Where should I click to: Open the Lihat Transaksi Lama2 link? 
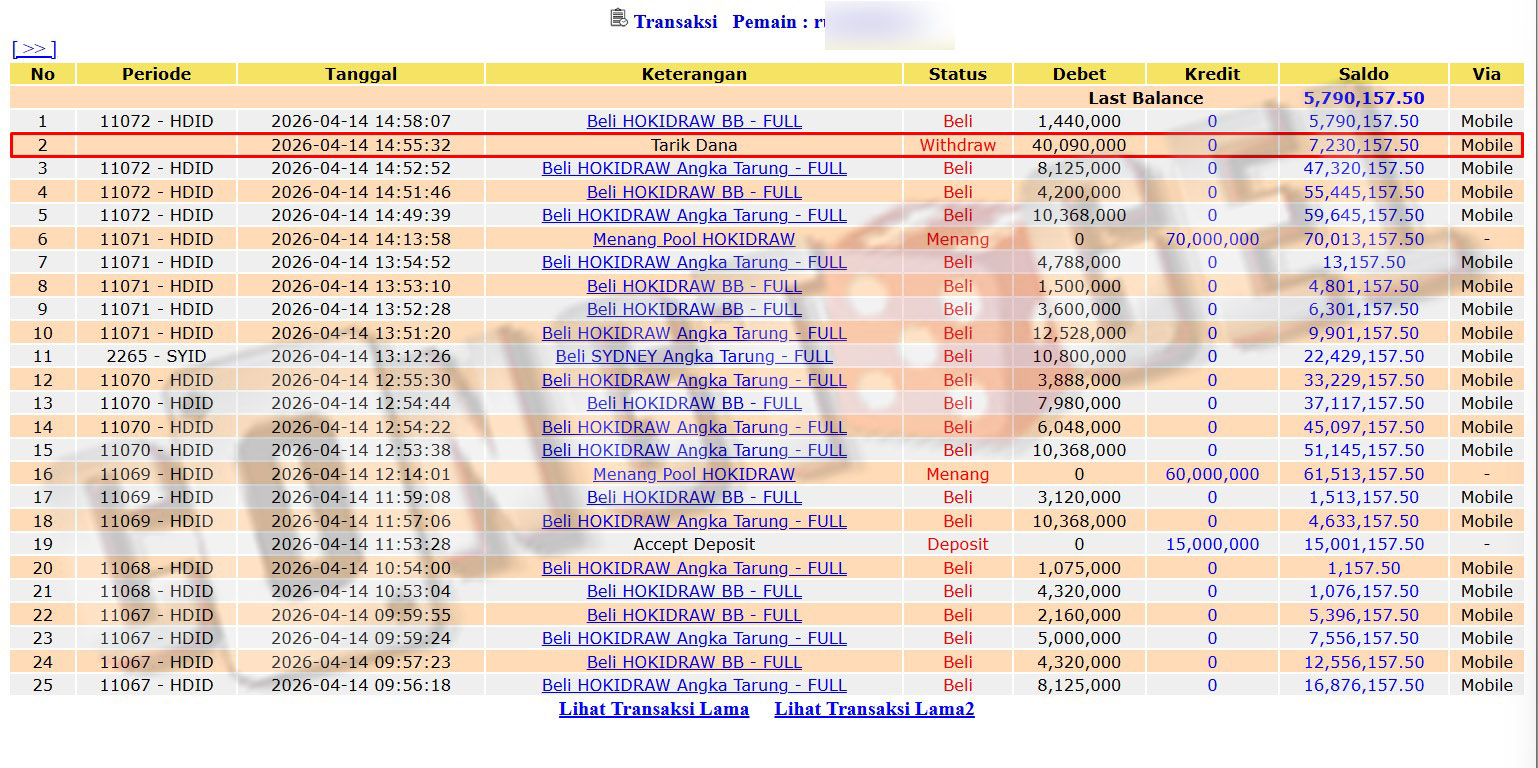point(874,709)
